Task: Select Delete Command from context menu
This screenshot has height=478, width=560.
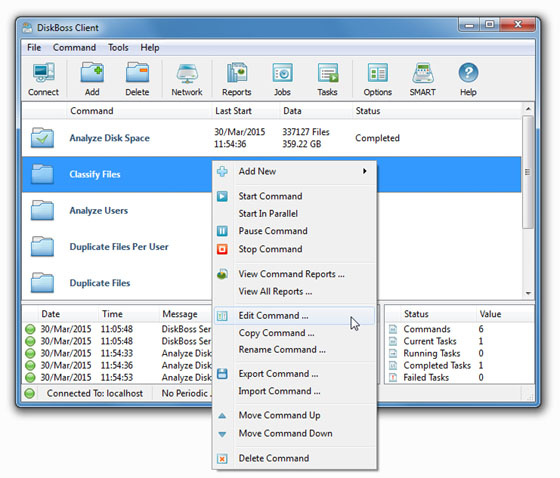Action: 295,458
